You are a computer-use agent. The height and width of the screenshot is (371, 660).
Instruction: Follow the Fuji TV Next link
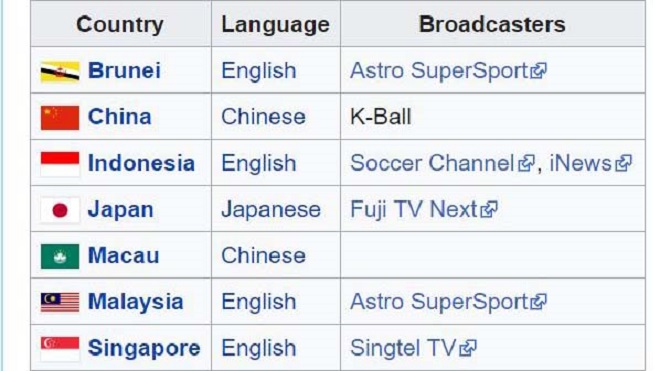[413, 209]
